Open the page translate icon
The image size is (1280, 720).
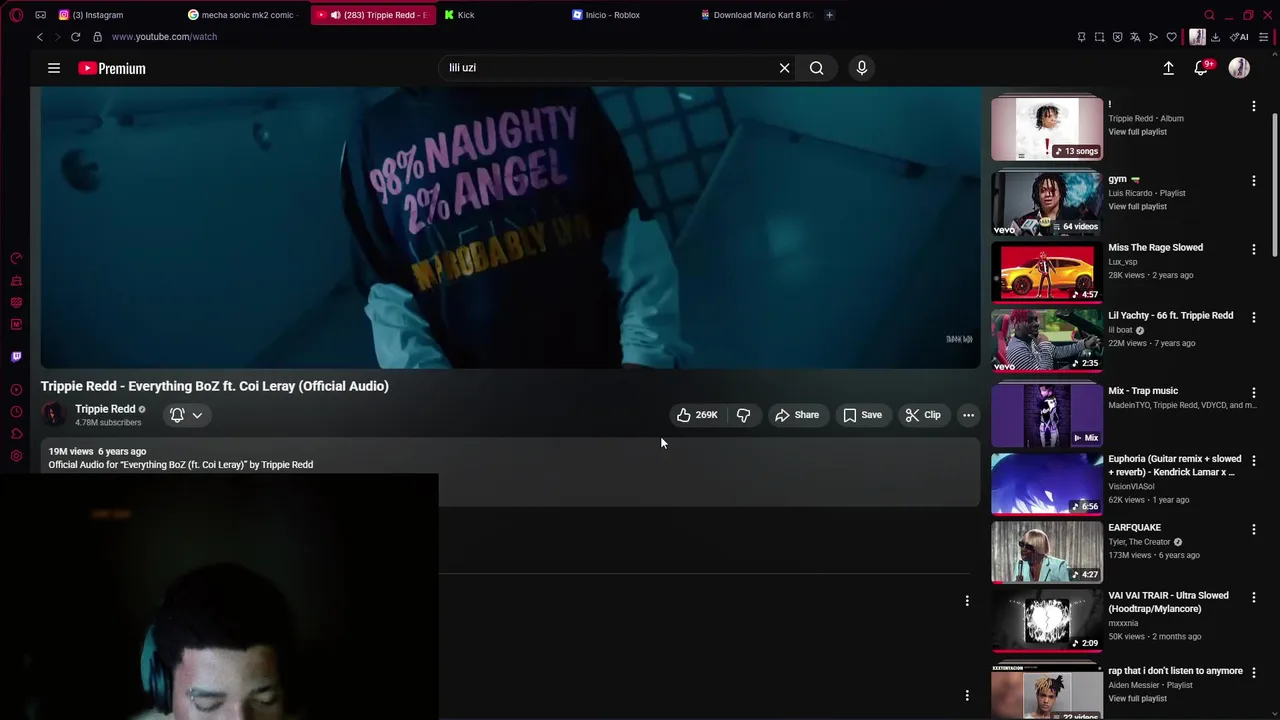pyautogui.click(x=1135, y=37)
